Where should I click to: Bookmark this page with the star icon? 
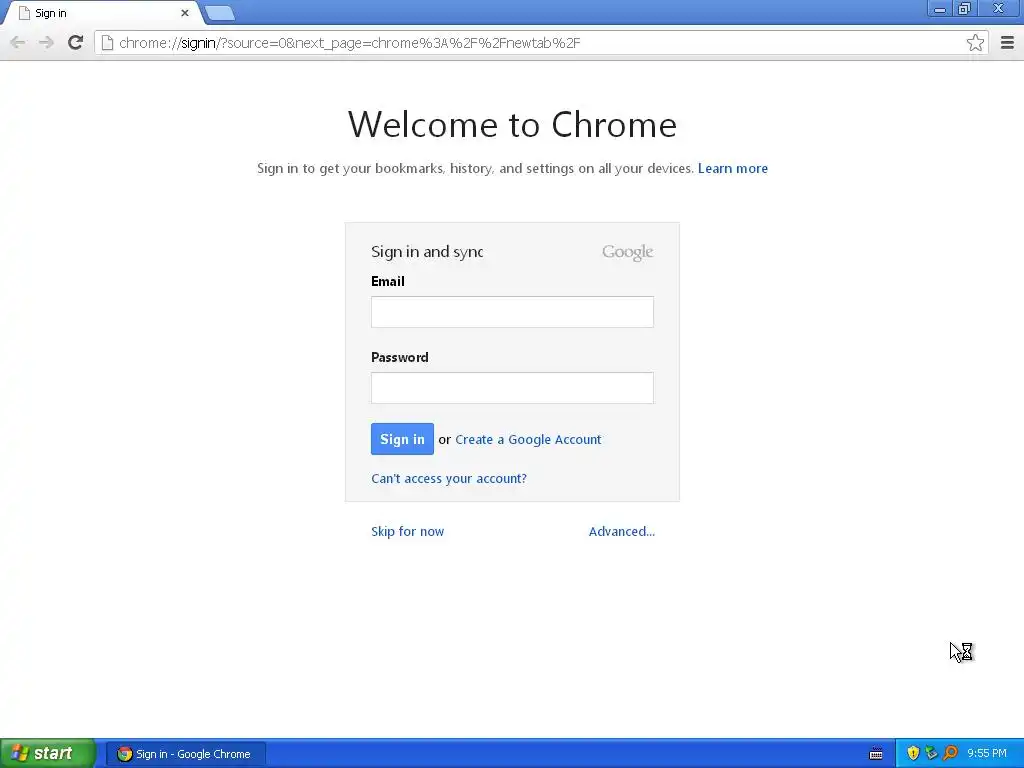[x=975, y=42]
